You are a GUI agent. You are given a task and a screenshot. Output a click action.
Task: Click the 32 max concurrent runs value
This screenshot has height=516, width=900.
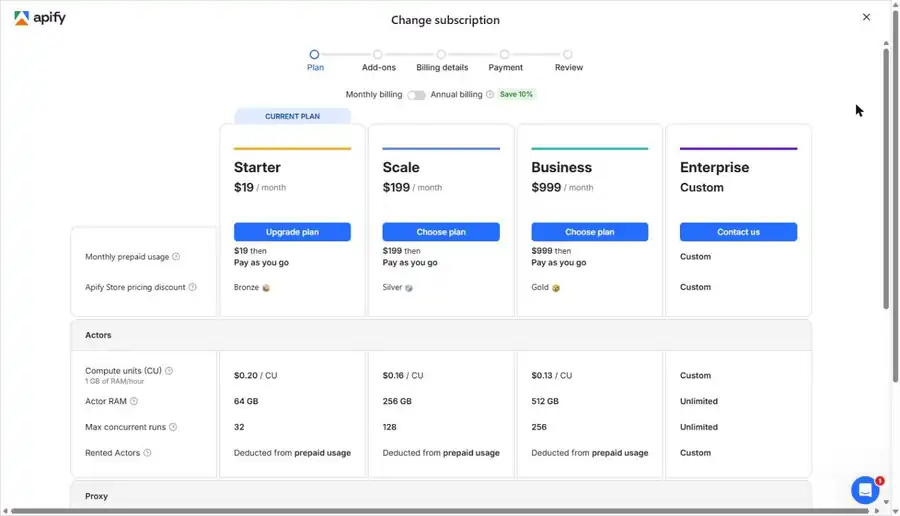[x=239, y=427]
